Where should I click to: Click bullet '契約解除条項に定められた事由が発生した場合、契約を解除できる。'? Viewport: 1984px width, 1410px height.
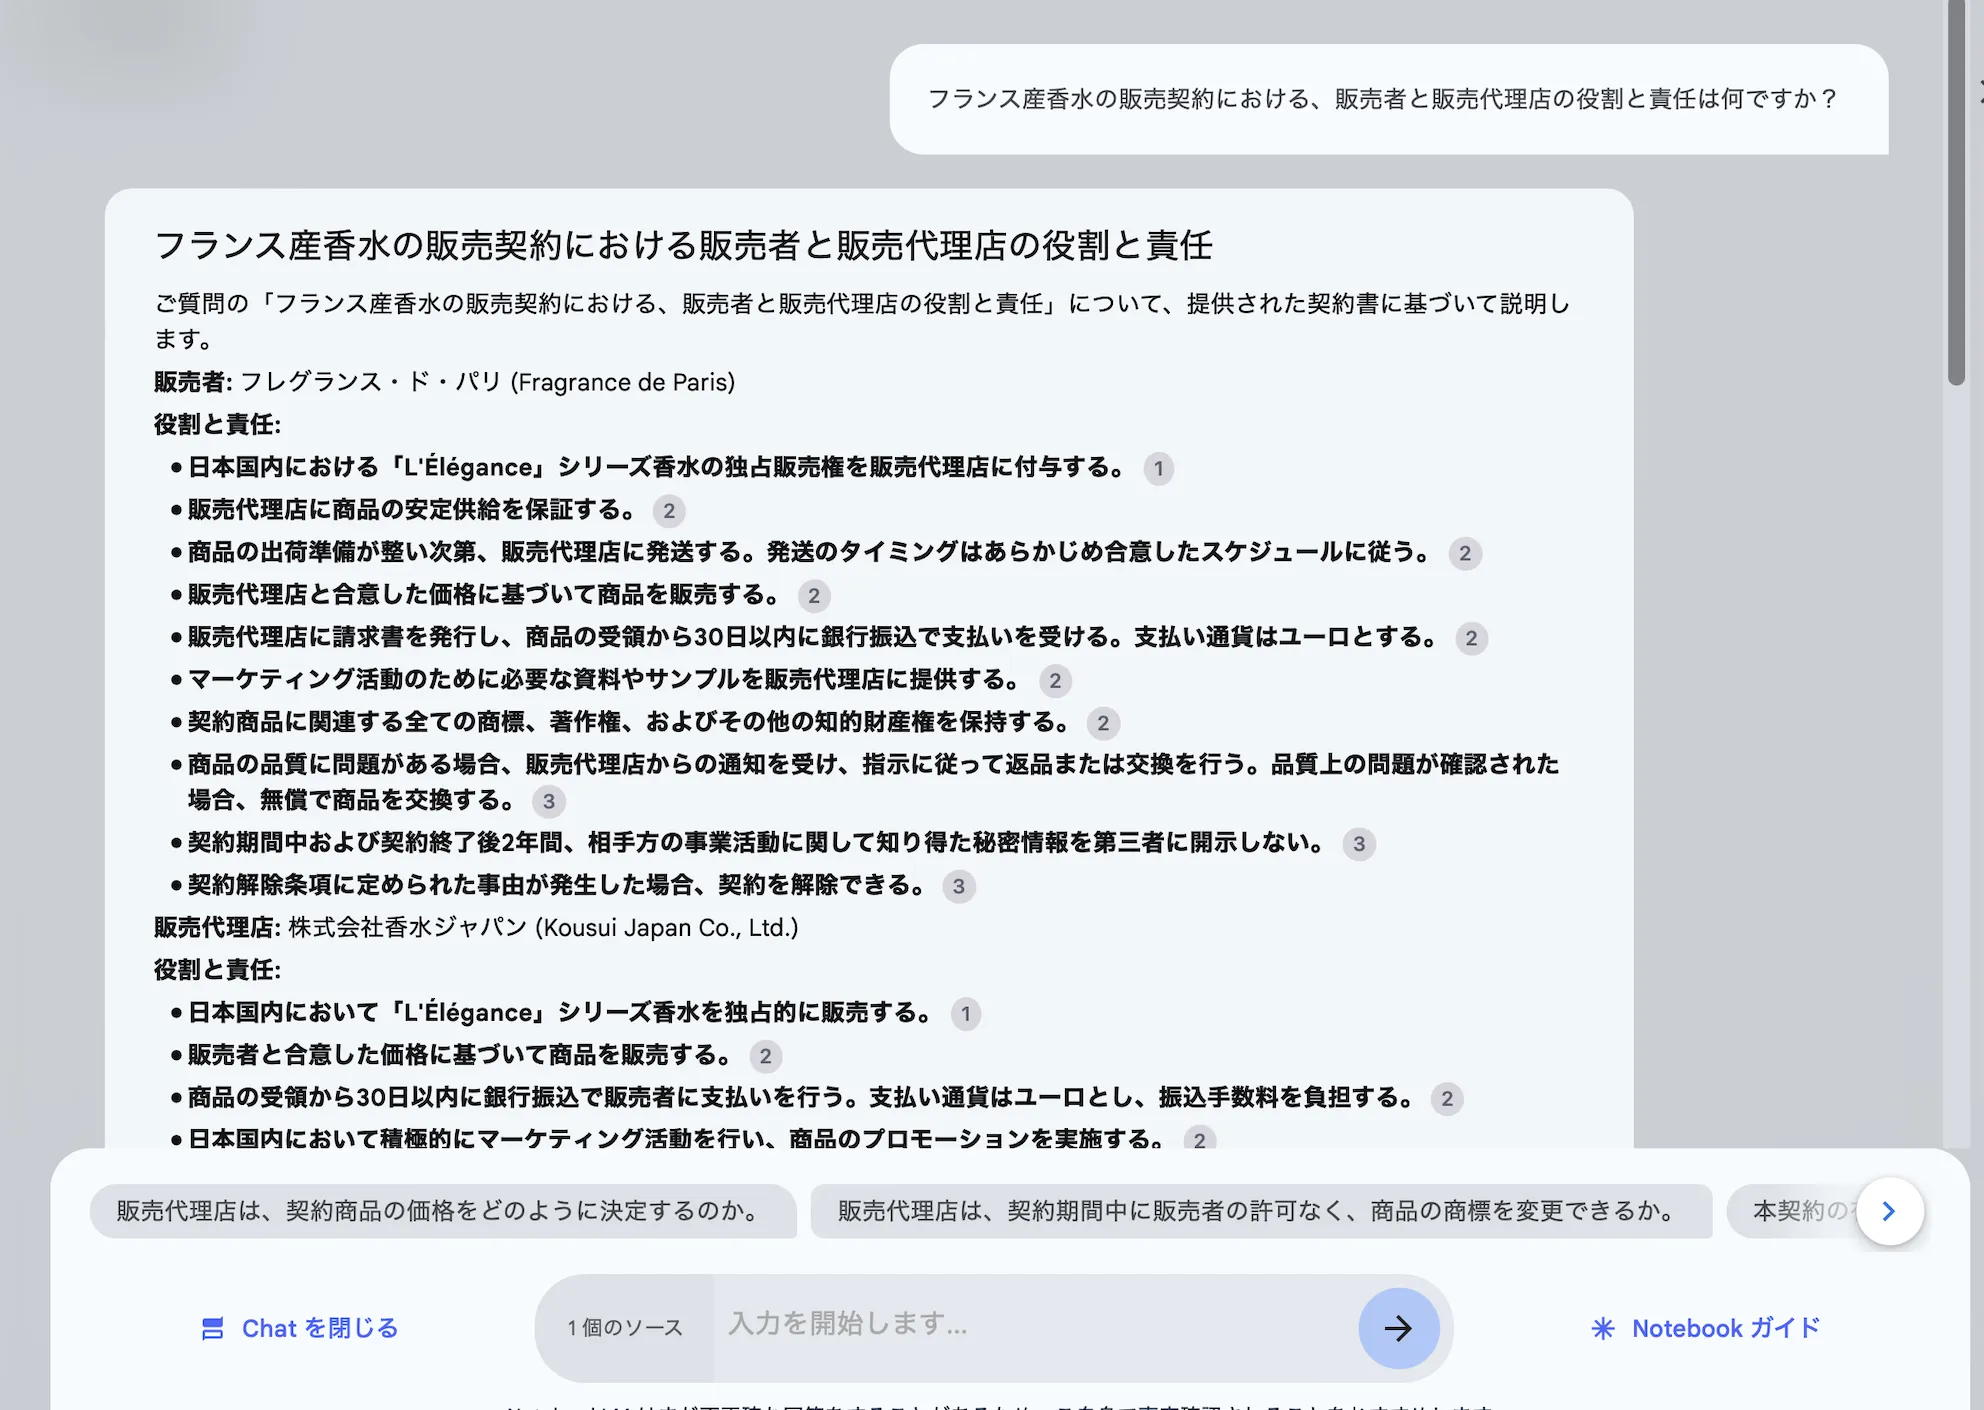(x=557, y=885)
